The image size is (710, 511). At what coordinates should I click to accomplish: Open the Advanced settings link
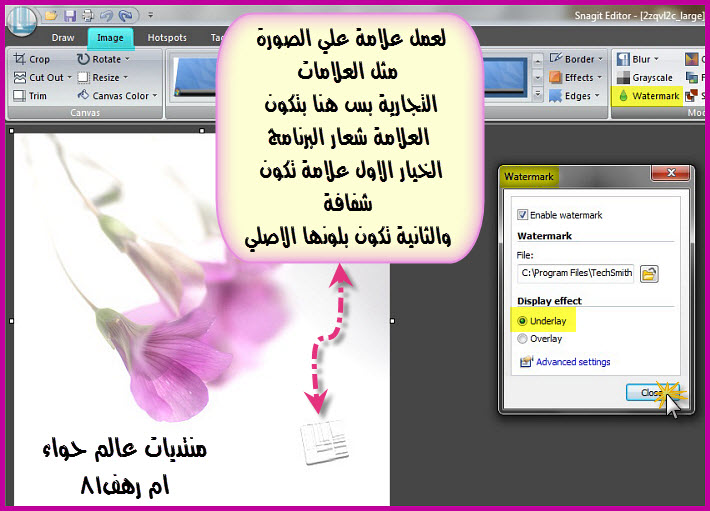click(x=572, y=362)
